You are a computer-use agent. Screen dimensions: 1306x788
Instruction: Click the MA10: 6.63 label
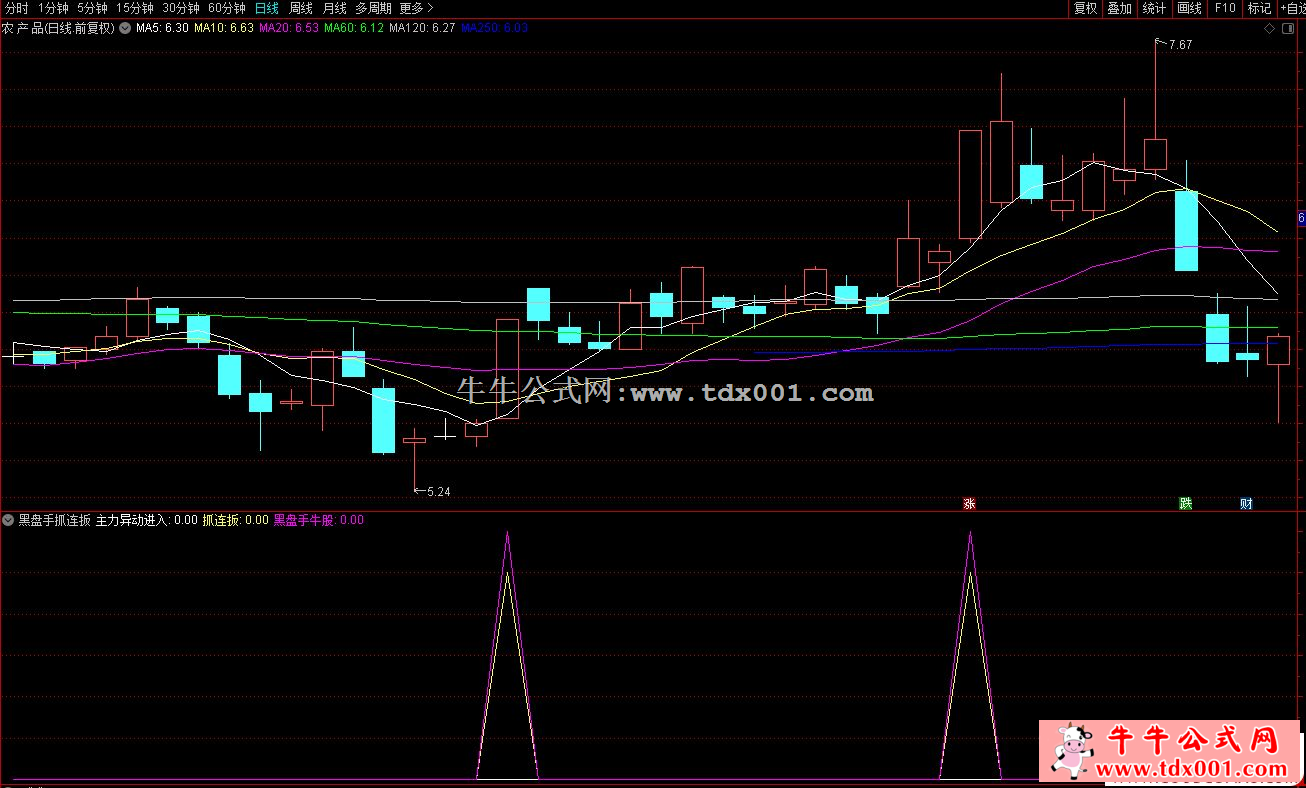(x=223, y=28)
